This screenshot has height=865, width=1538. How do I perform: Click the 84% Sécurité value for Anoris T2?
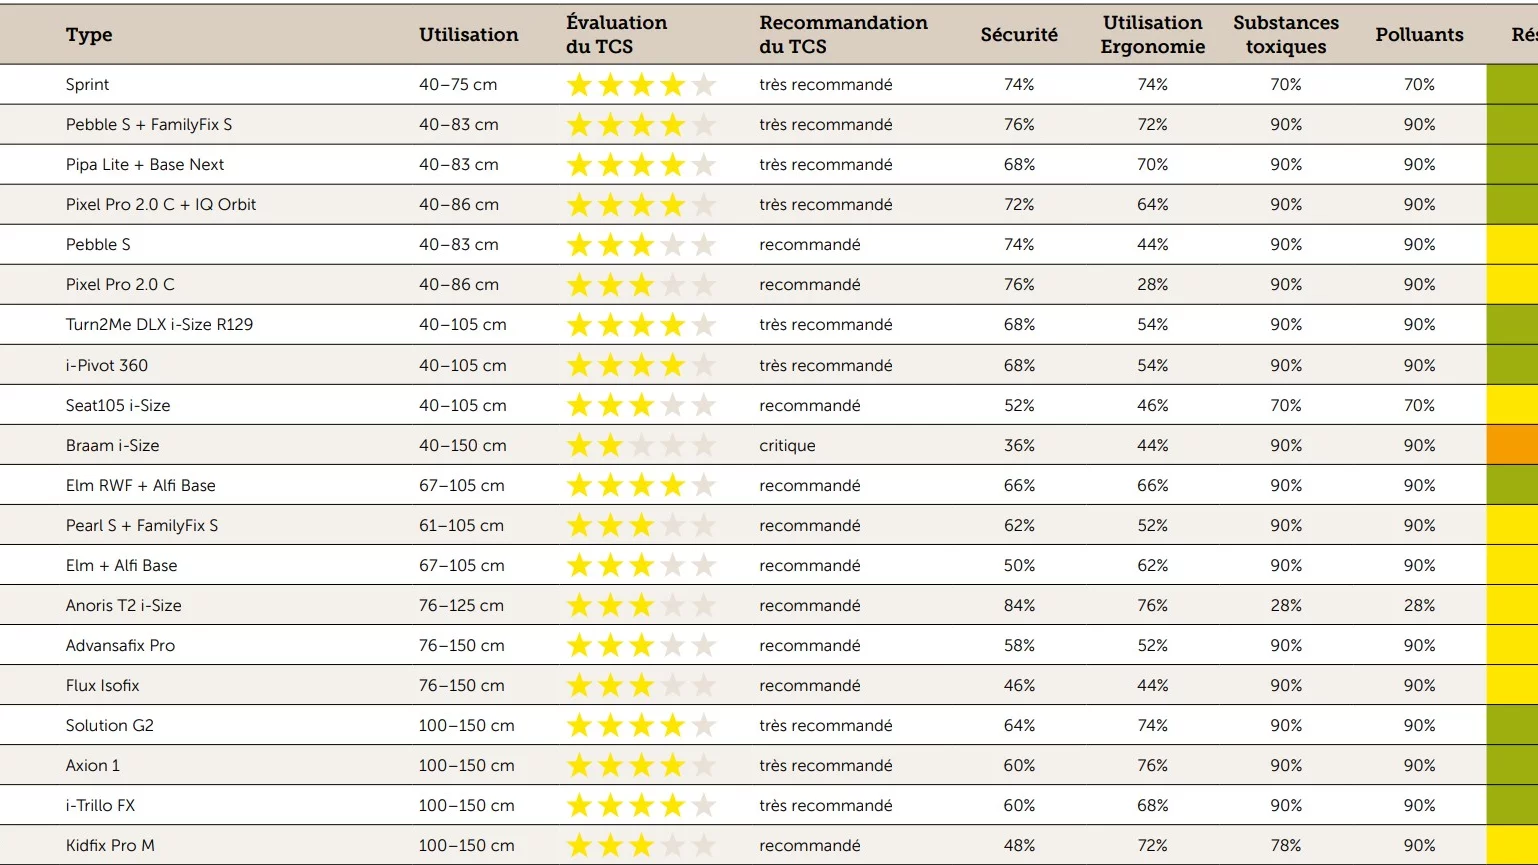1018,605
